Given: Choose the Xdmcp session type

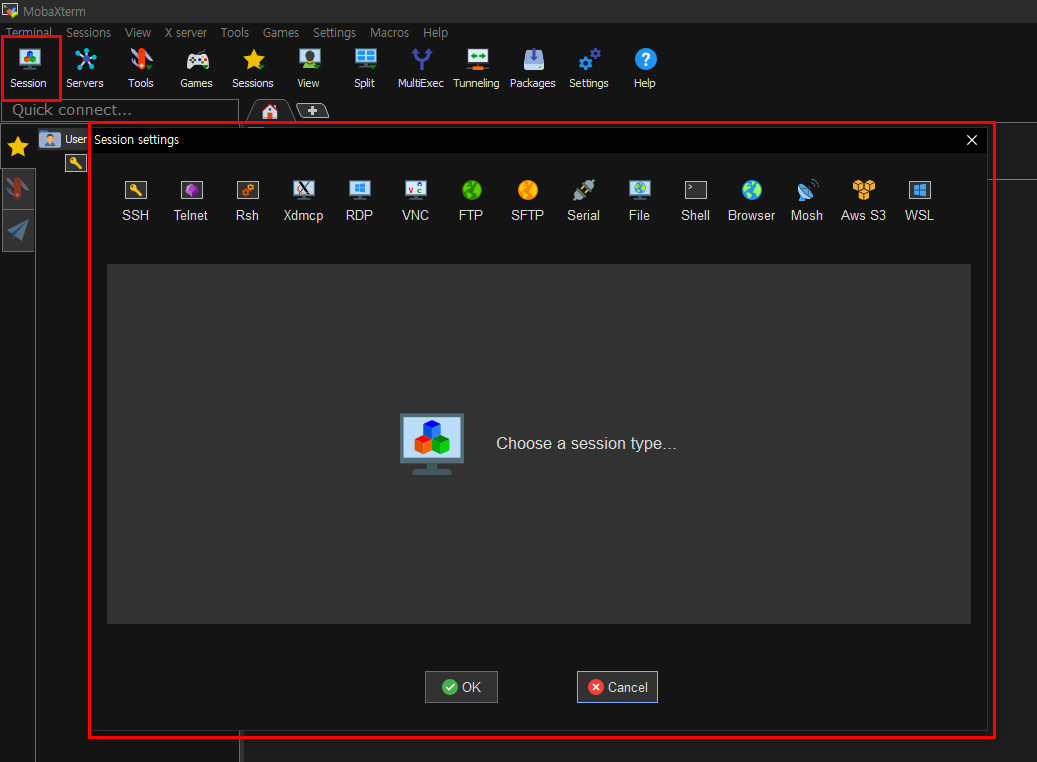Looking at the screenshot, I should point(304,201).
